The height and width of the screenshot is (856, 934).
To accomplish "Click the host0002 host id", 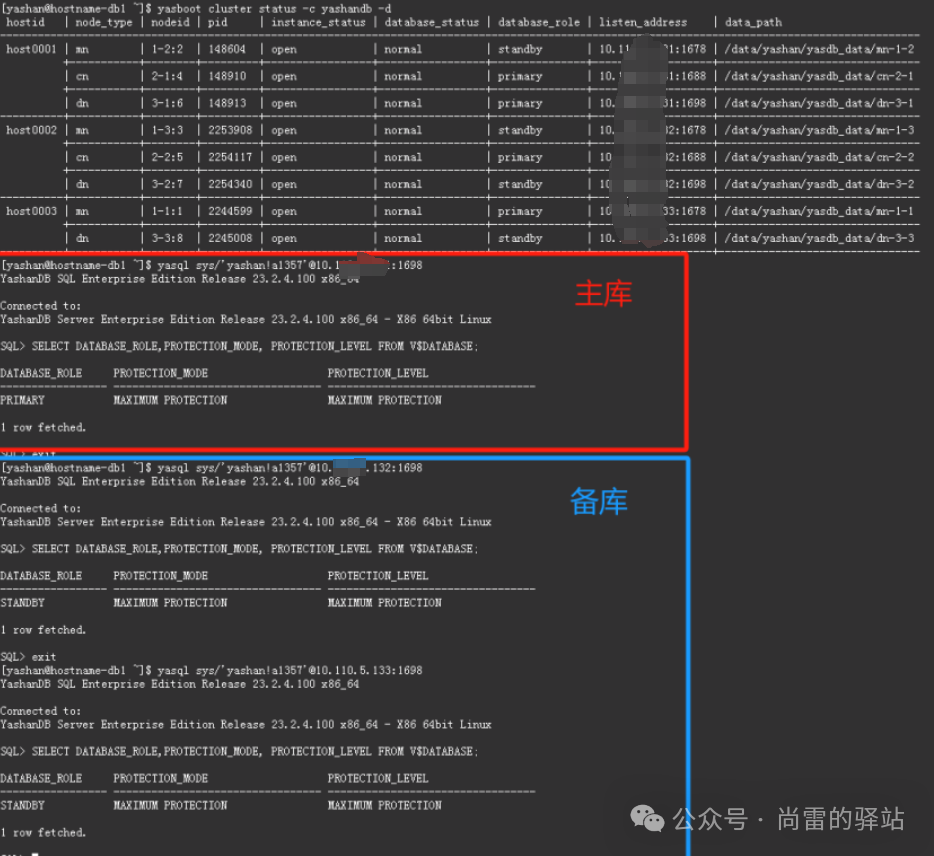I will (31, 130).
